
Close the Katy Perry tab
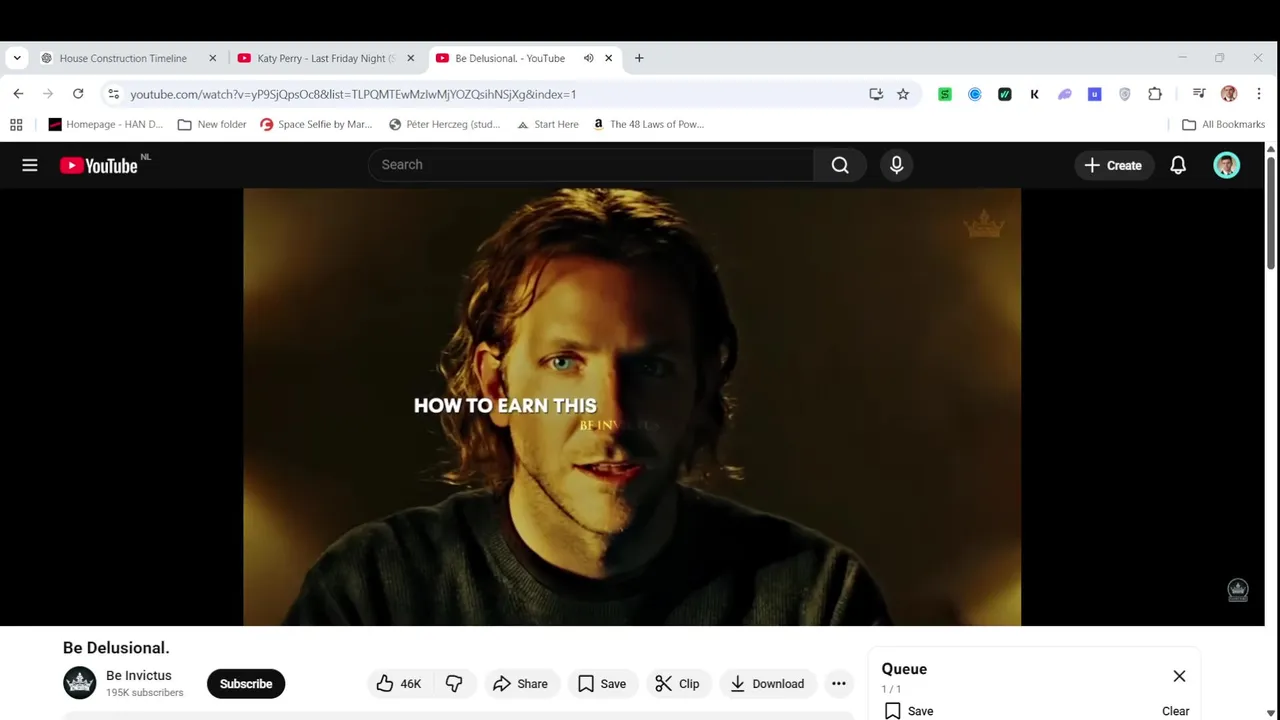(x=410, y=58)
